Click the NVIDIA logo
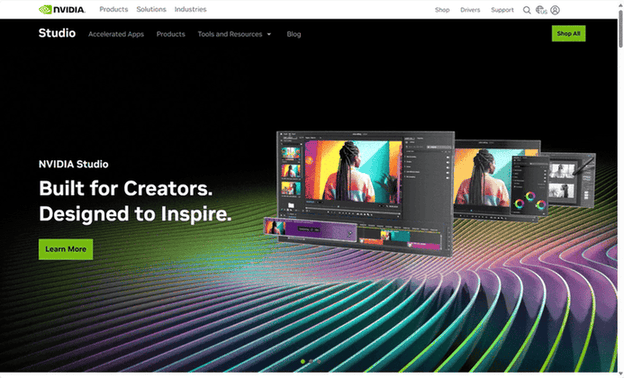624x378 pixels. pos(62,10)
